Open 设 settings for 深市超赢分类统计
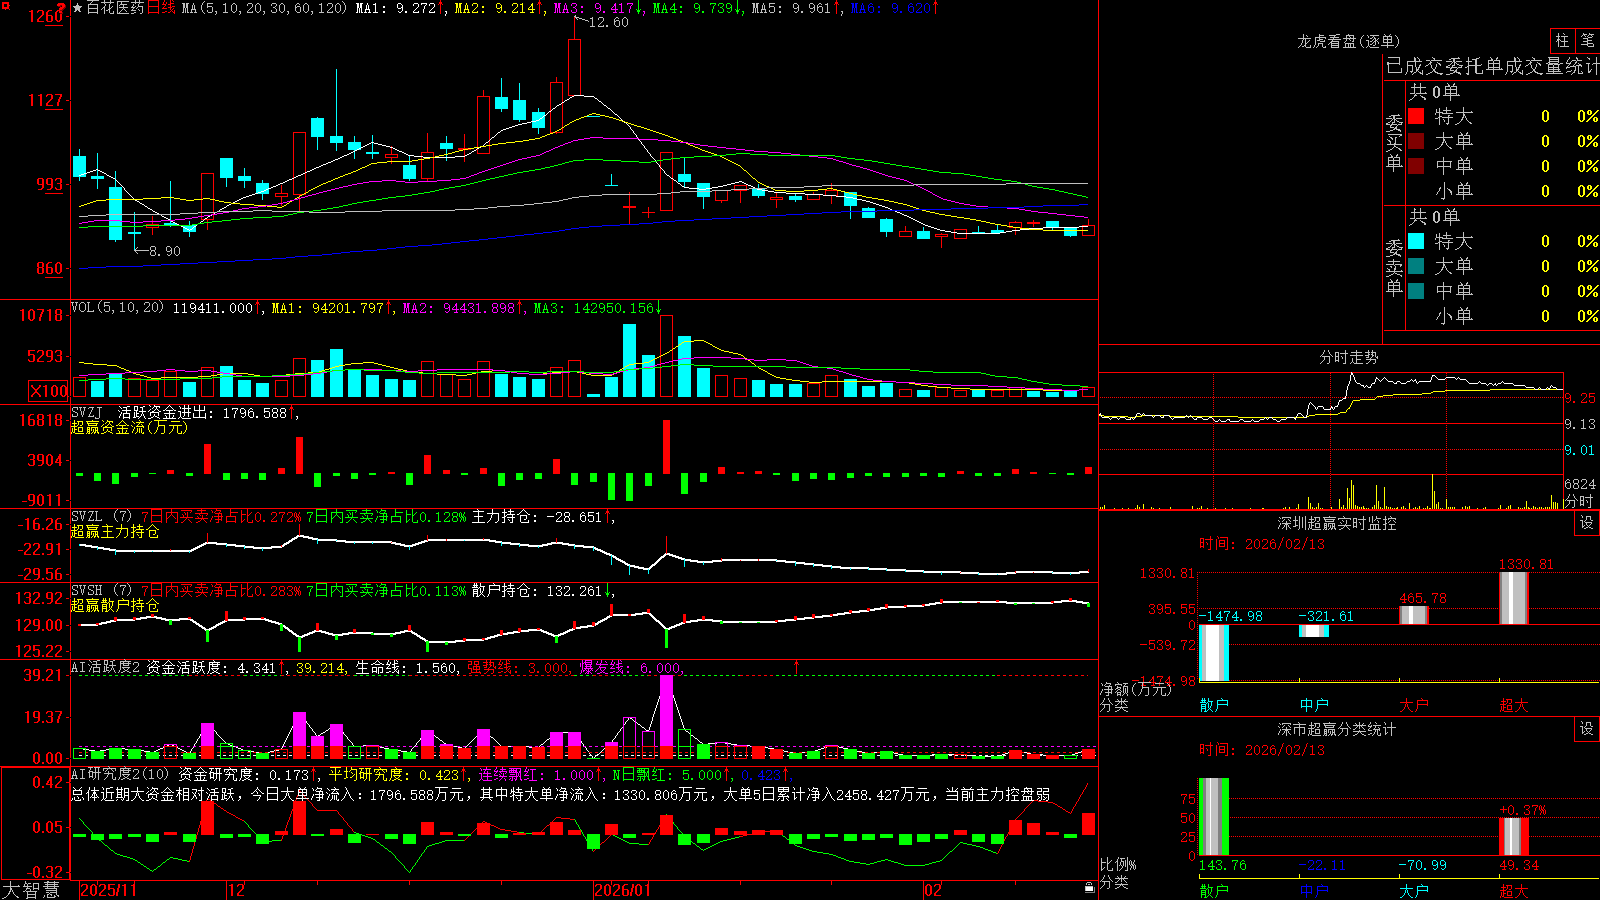The image size is (1600, 900). pyautogui.click(x=1587, y=729)
